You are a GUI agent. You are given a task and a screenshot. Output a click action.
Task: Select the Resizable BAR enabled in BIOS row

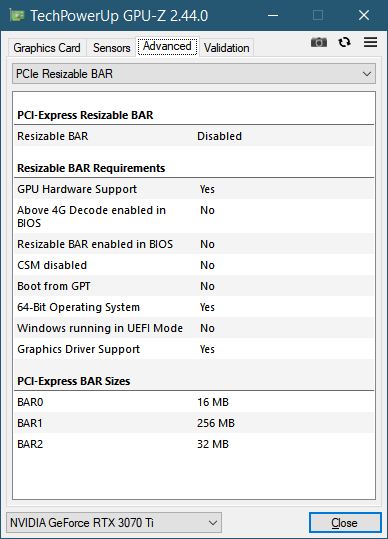[194, 244]
